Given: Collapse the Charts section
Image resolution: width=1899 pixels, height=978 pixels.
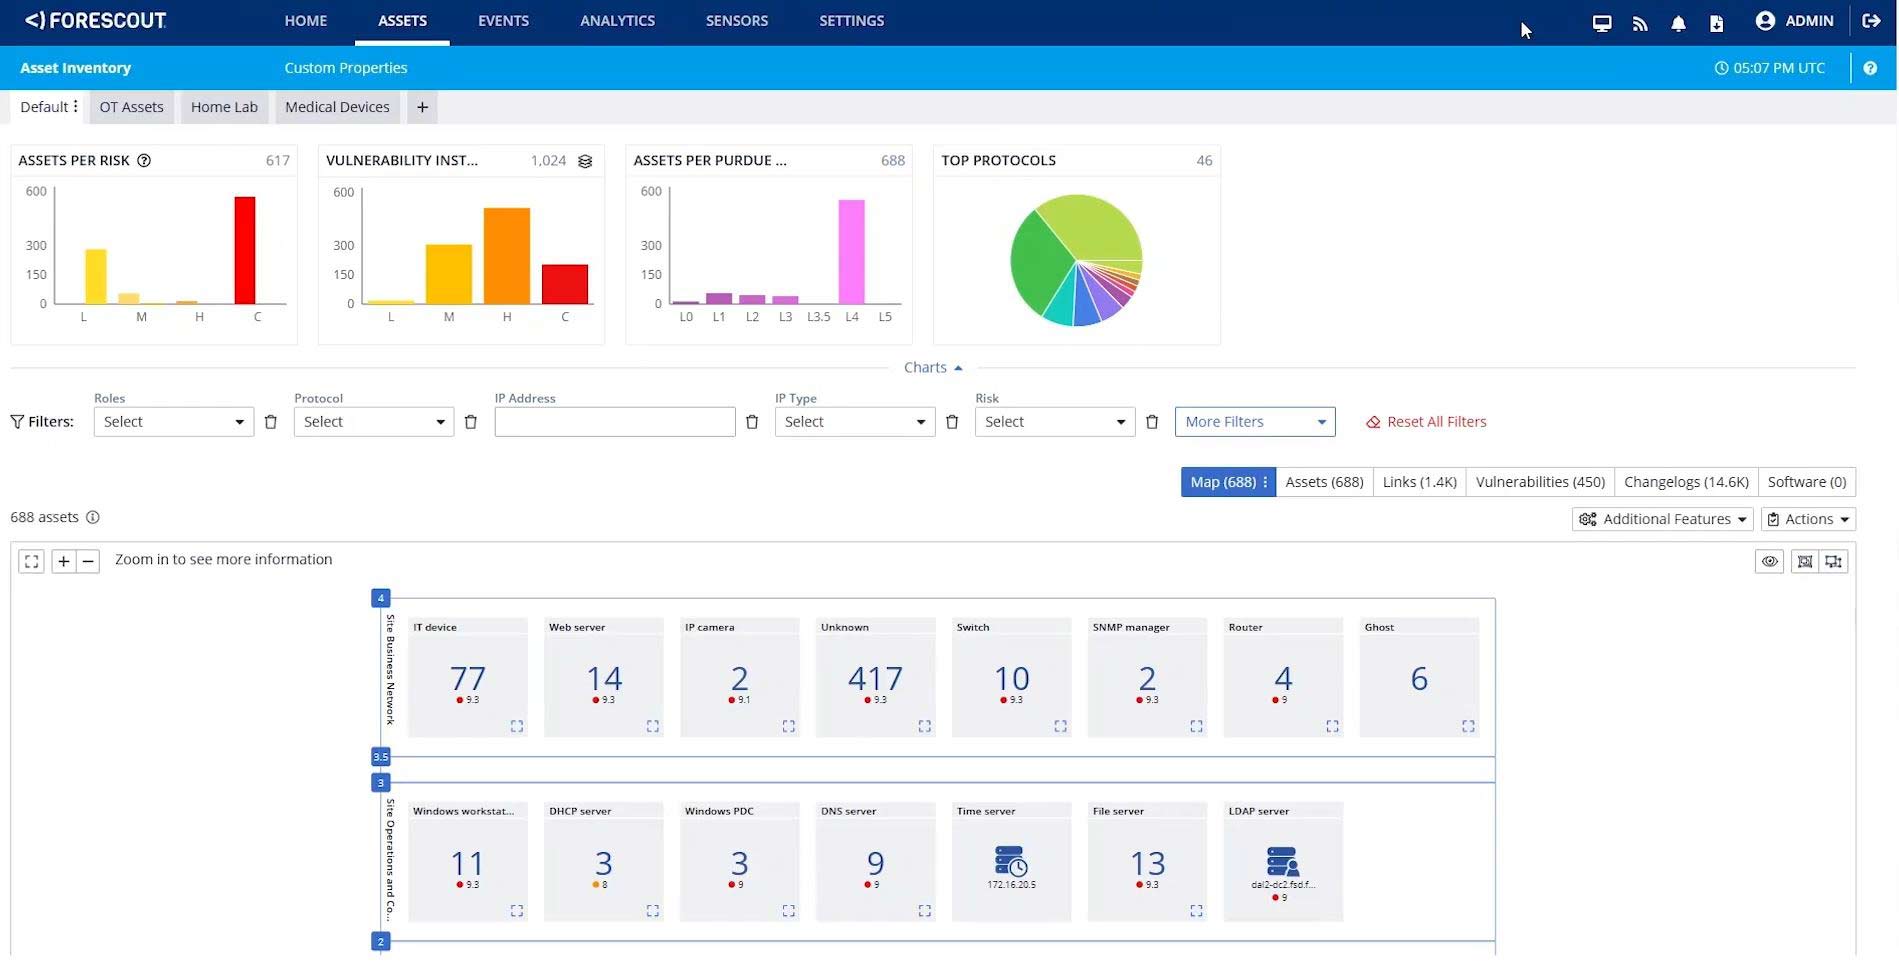Looking at the screenshot, I should coord(933,368).
